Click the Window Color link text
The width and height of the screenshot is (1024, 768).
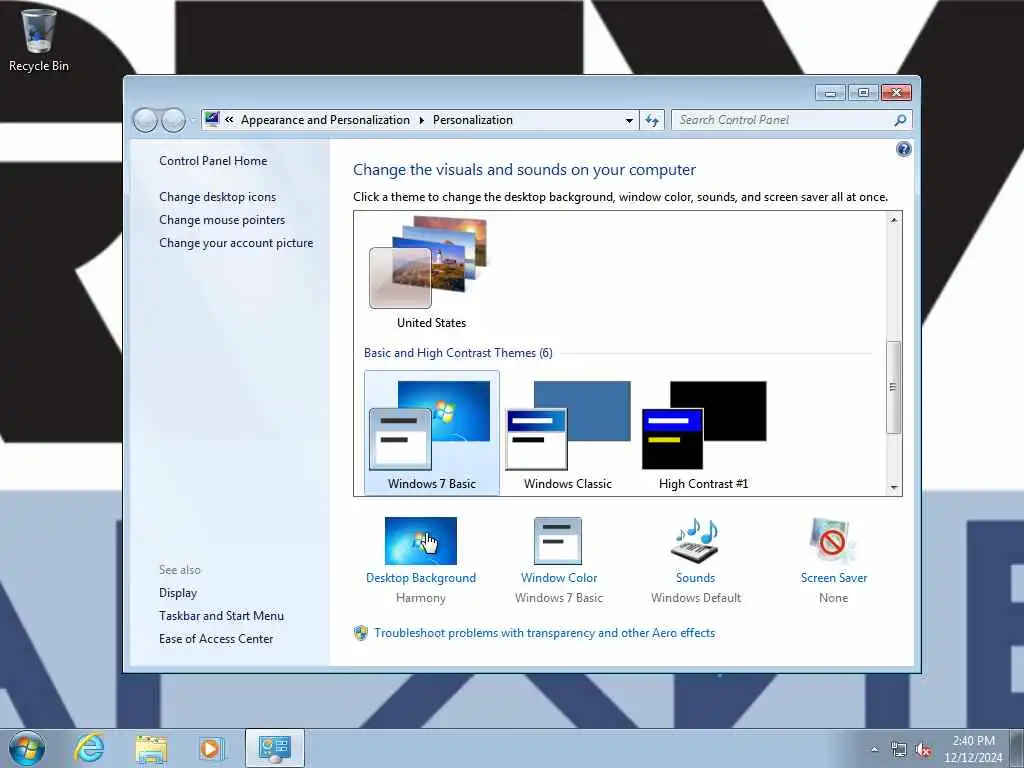pos(559,578)
